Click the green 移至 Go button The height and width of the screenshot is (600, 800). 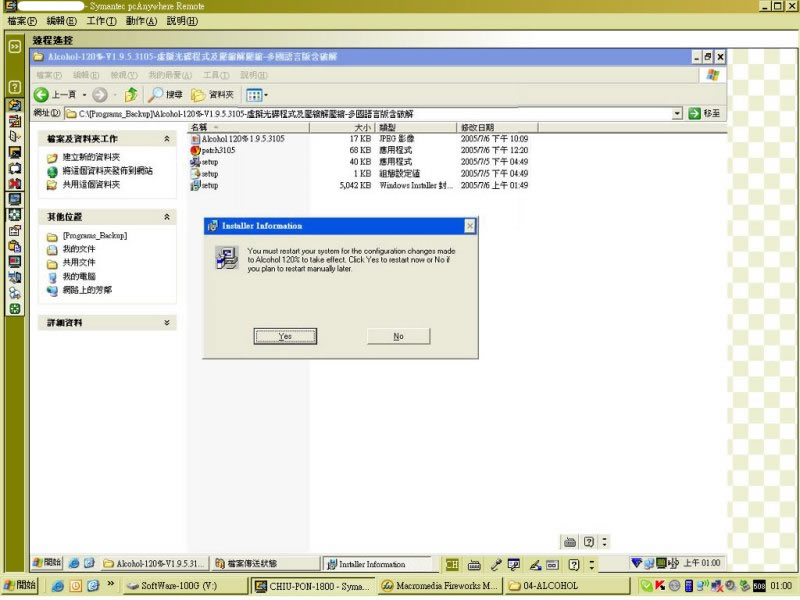pos(704,113)
